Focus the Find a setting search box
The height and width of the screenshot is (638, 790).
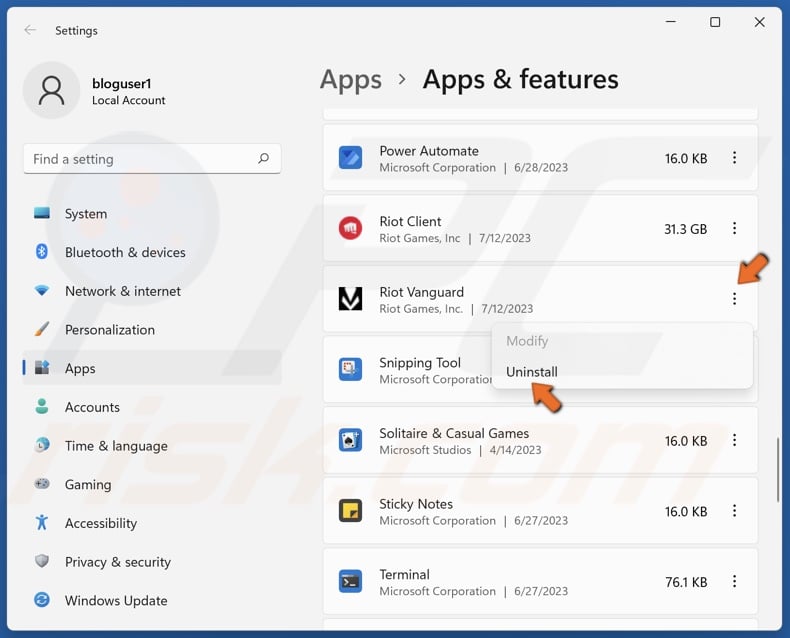(152, 159)
